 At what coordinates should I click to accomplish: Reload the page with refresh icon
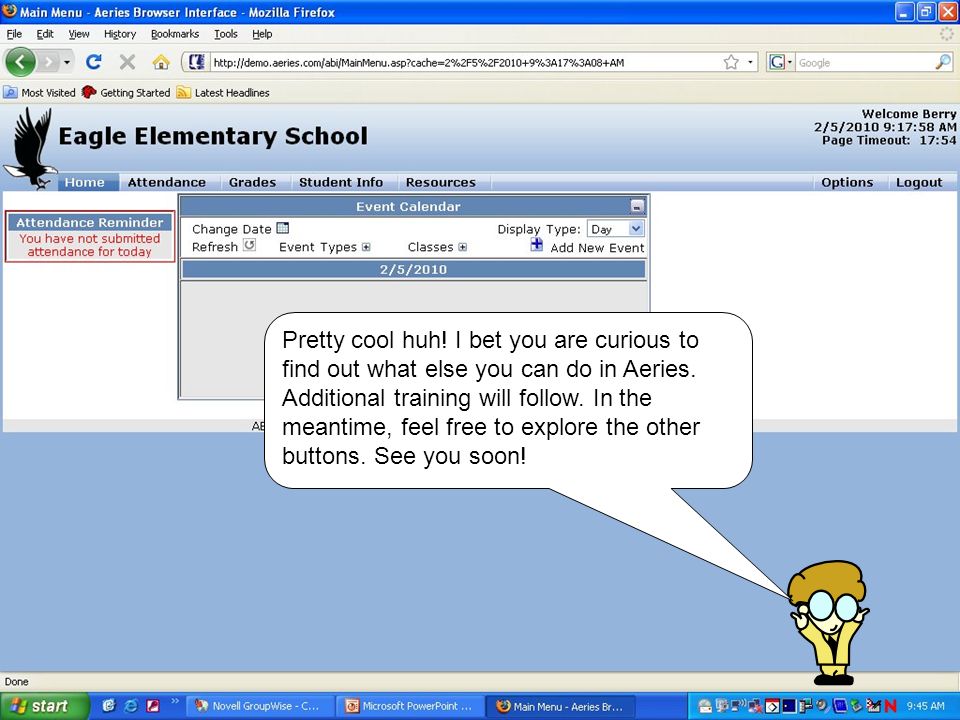coord(94,62)
